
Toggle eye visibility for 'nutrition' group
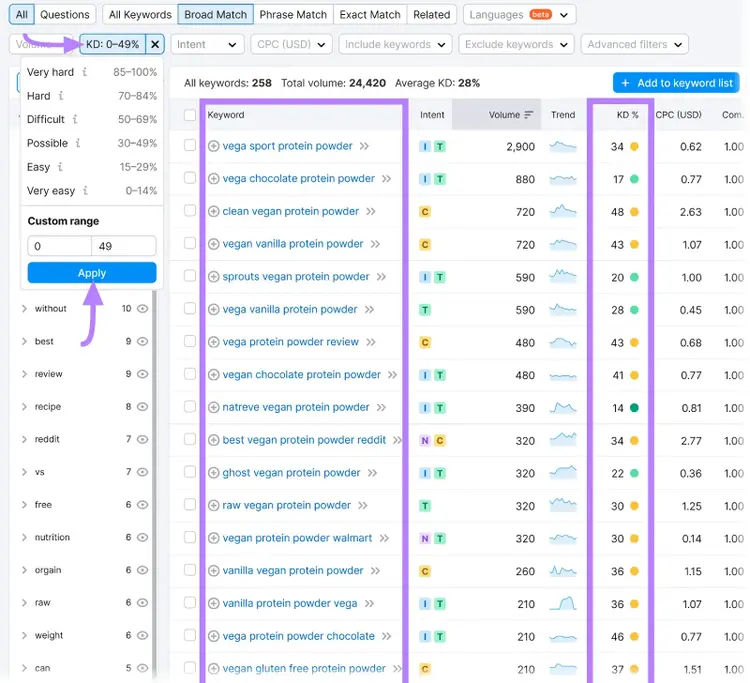[143, 538]
